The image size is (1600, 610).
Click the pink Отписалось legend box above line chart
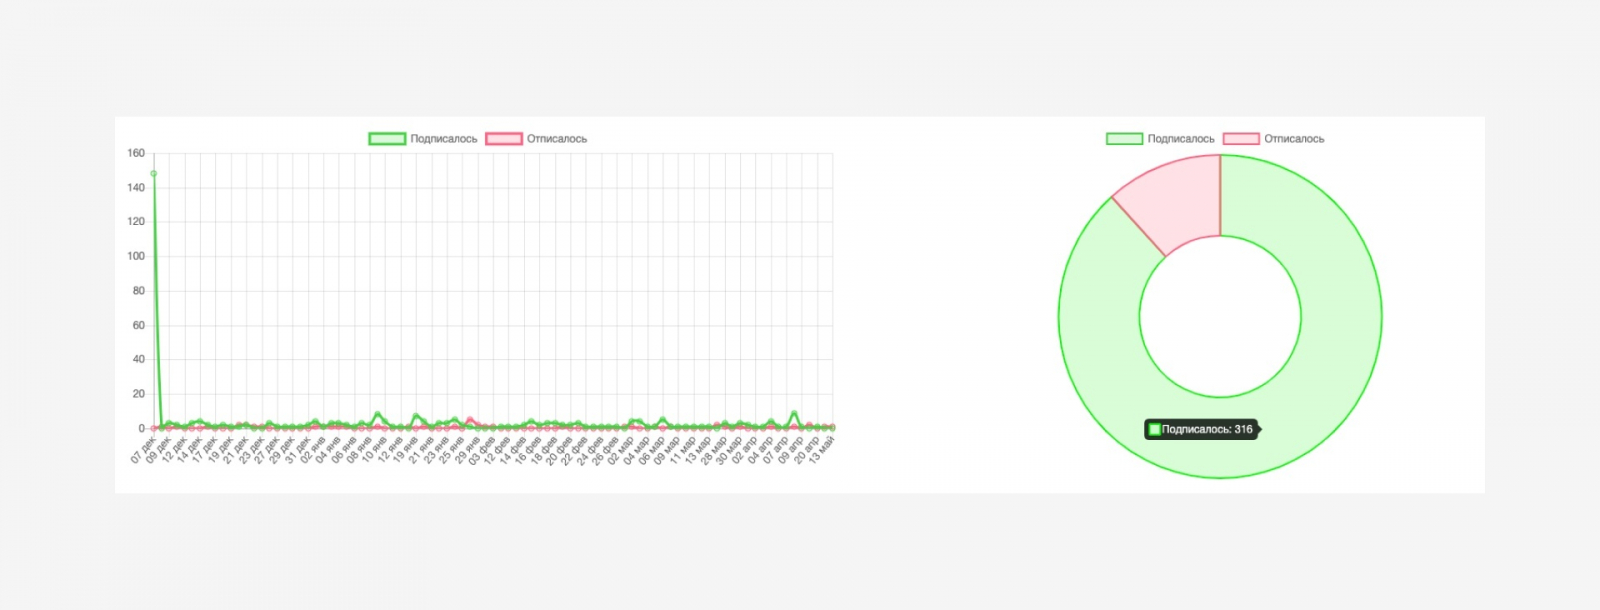(x=504, y=139)
